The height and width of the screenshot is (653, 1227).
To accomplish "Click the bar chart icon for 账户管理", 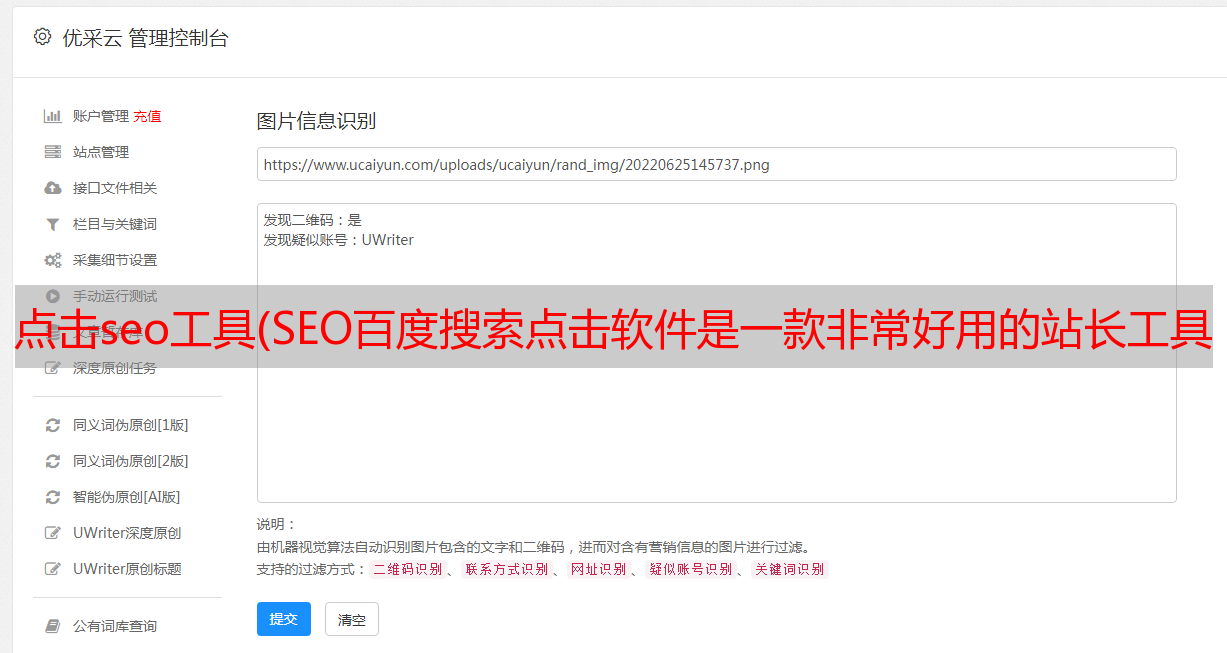I will coord(53,116).
